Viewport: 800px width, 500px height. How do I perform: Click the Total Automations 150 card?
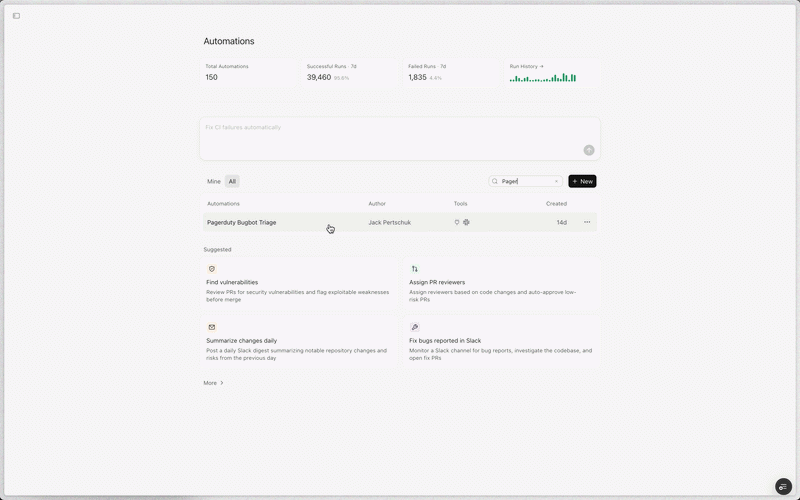[x=248, y=73]
